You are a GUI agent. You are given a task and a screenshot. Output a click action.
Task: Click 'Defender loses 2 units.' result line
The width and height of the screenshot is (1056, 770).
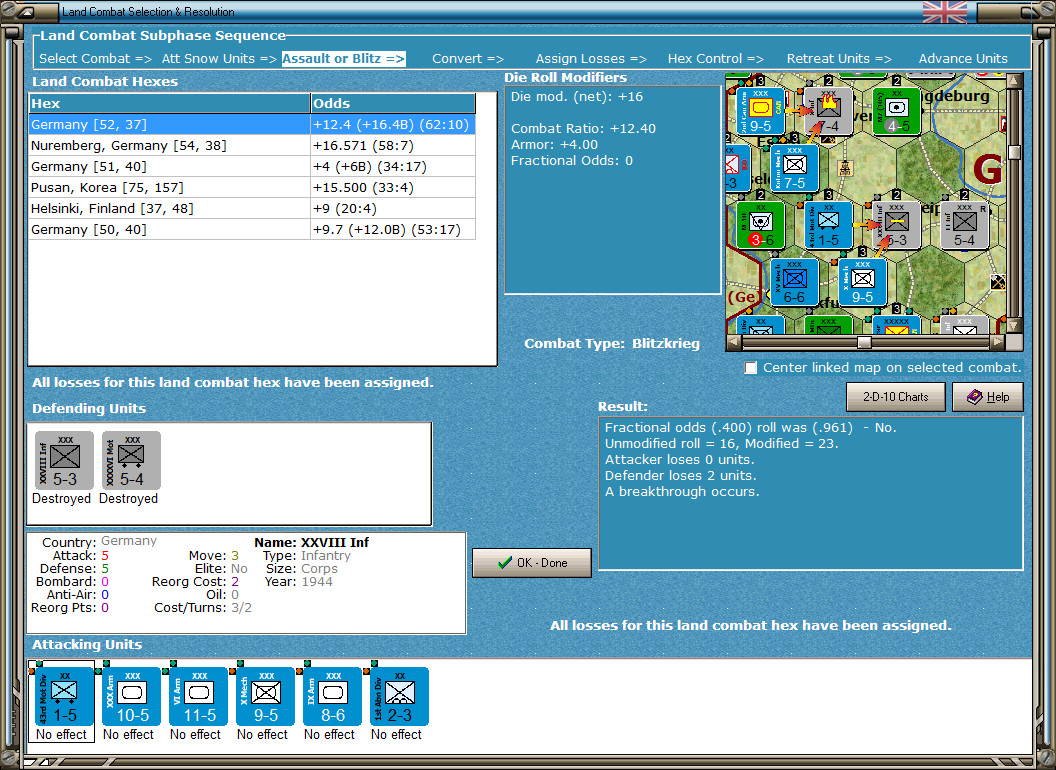point(680,476)
